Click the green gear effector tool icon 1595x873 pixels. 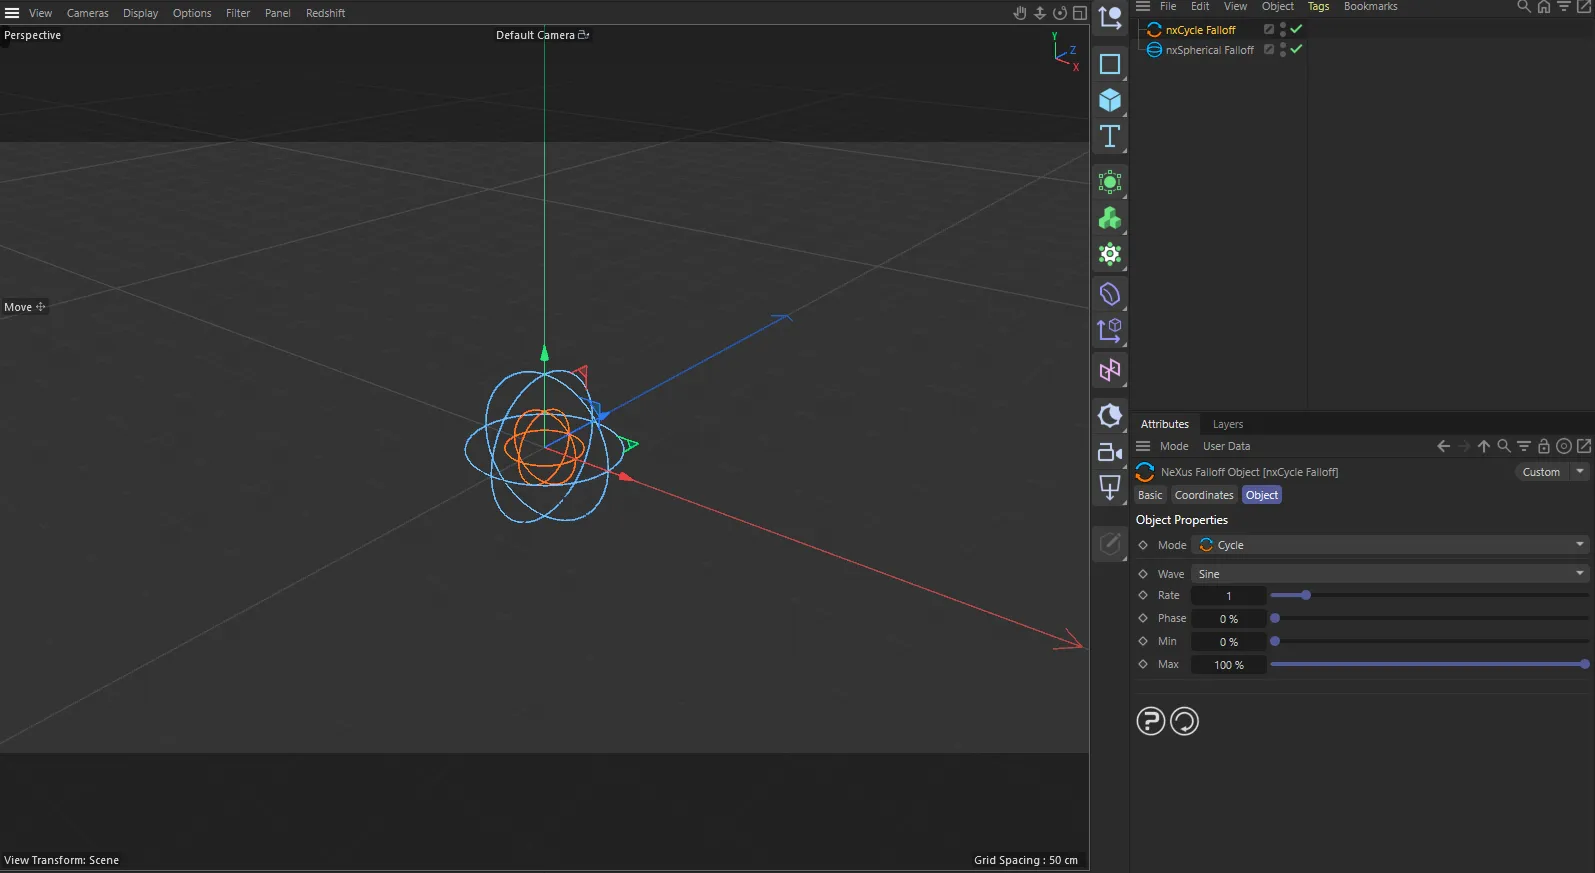(x=1110, y=254)
